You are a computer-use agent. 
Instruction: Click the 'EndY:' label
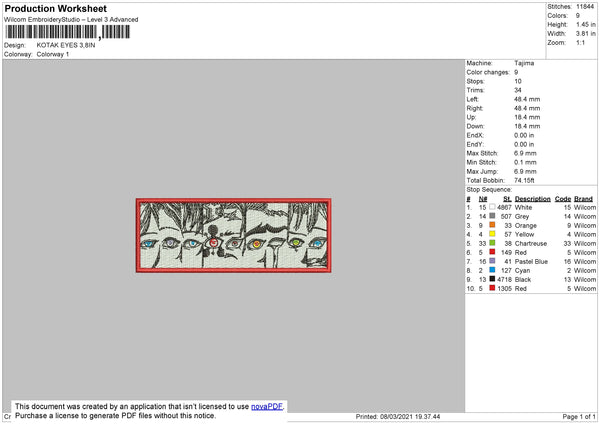point(475,144)
